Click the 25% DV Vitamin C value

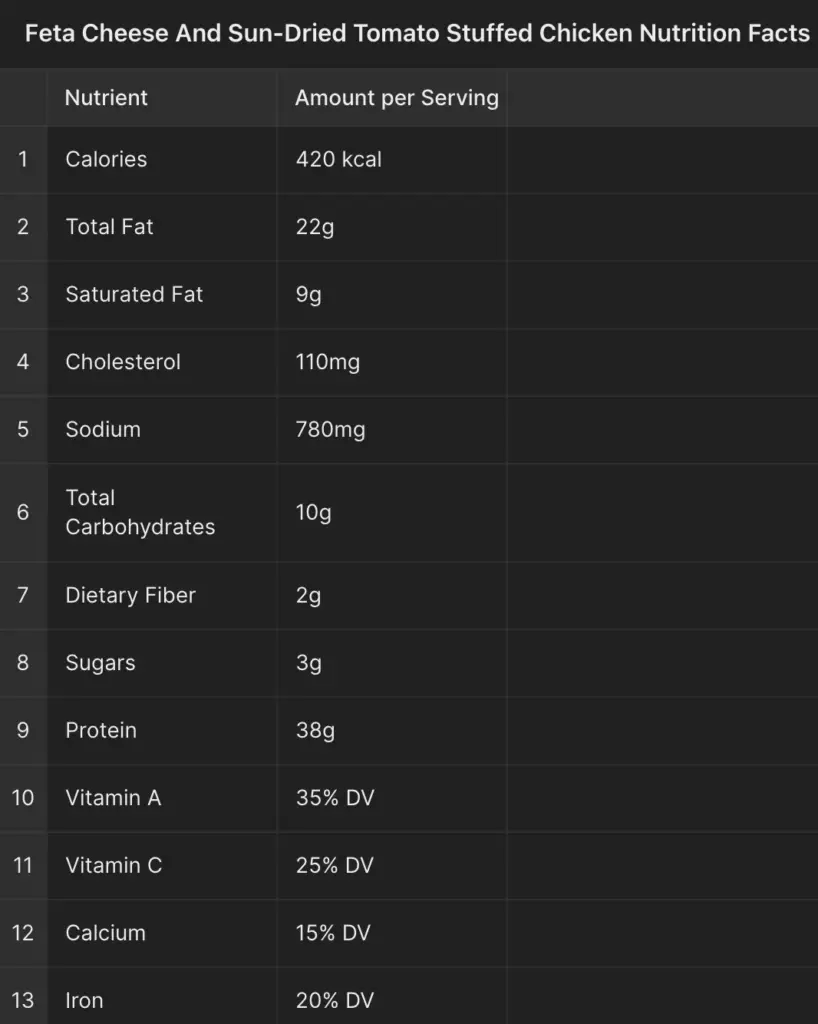(392, 865)
